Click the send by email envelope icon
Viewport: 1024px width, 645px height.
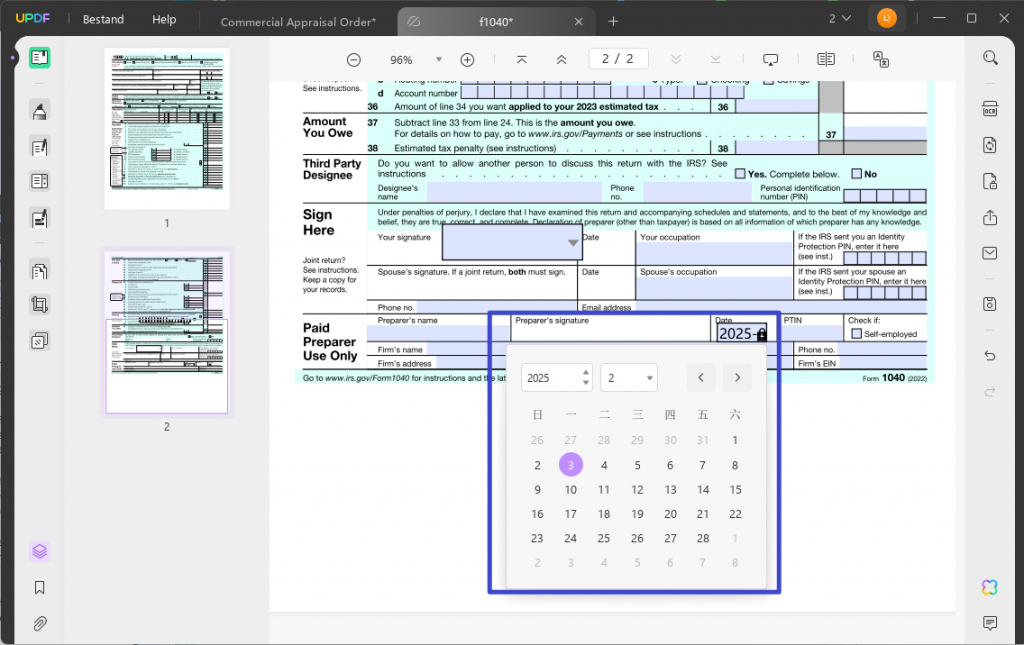click(990, 253)
